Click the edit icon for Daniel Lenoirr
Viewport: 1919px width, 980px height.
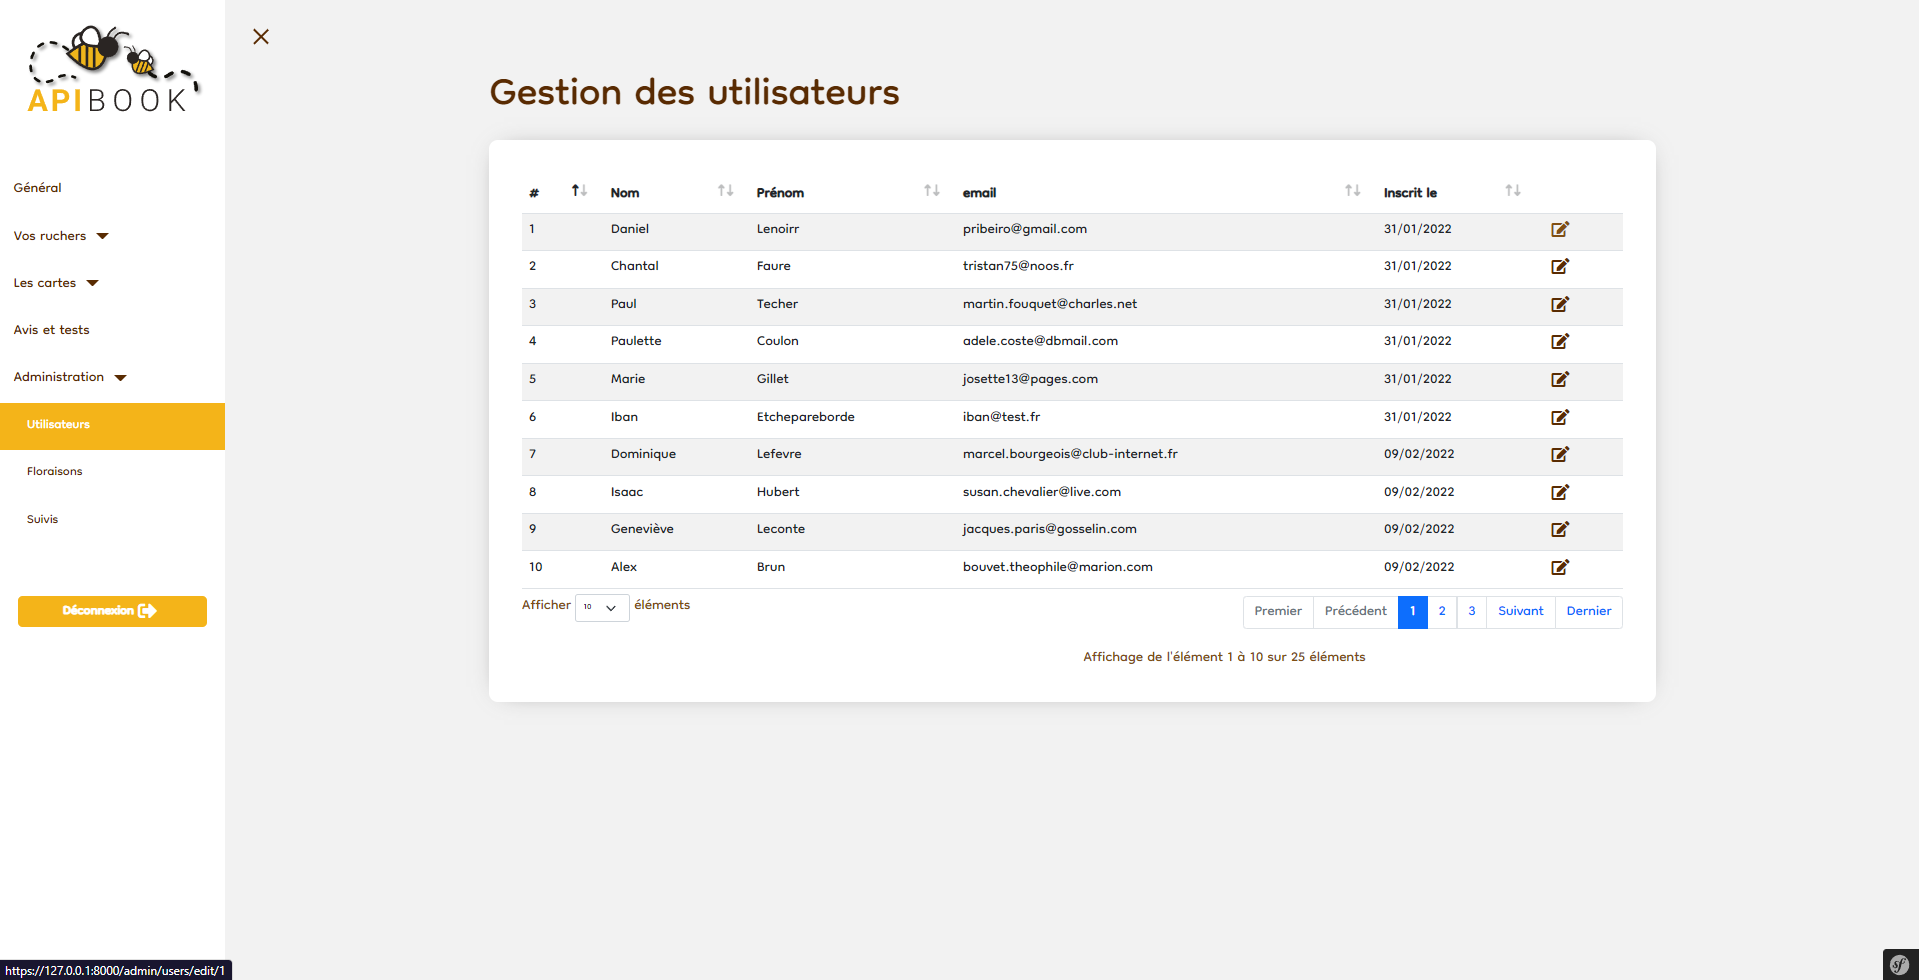[1559, 230]
